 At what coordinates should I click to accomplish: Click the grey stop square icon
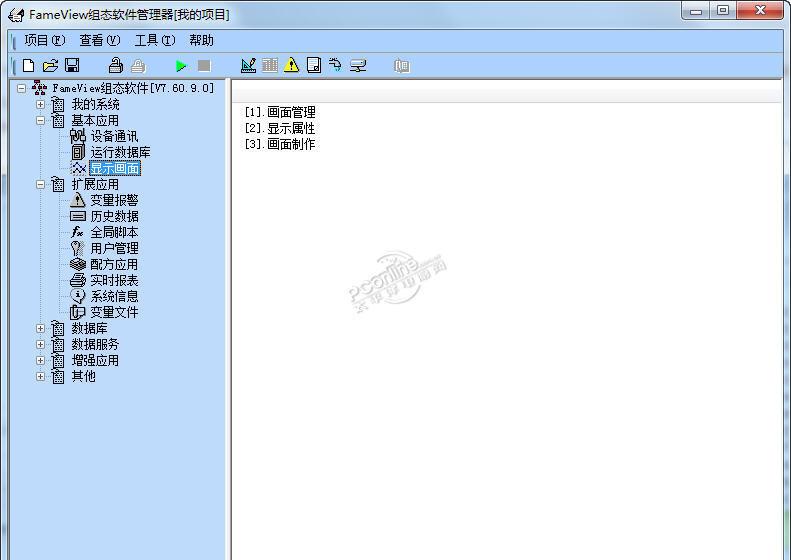pos(204,66)
